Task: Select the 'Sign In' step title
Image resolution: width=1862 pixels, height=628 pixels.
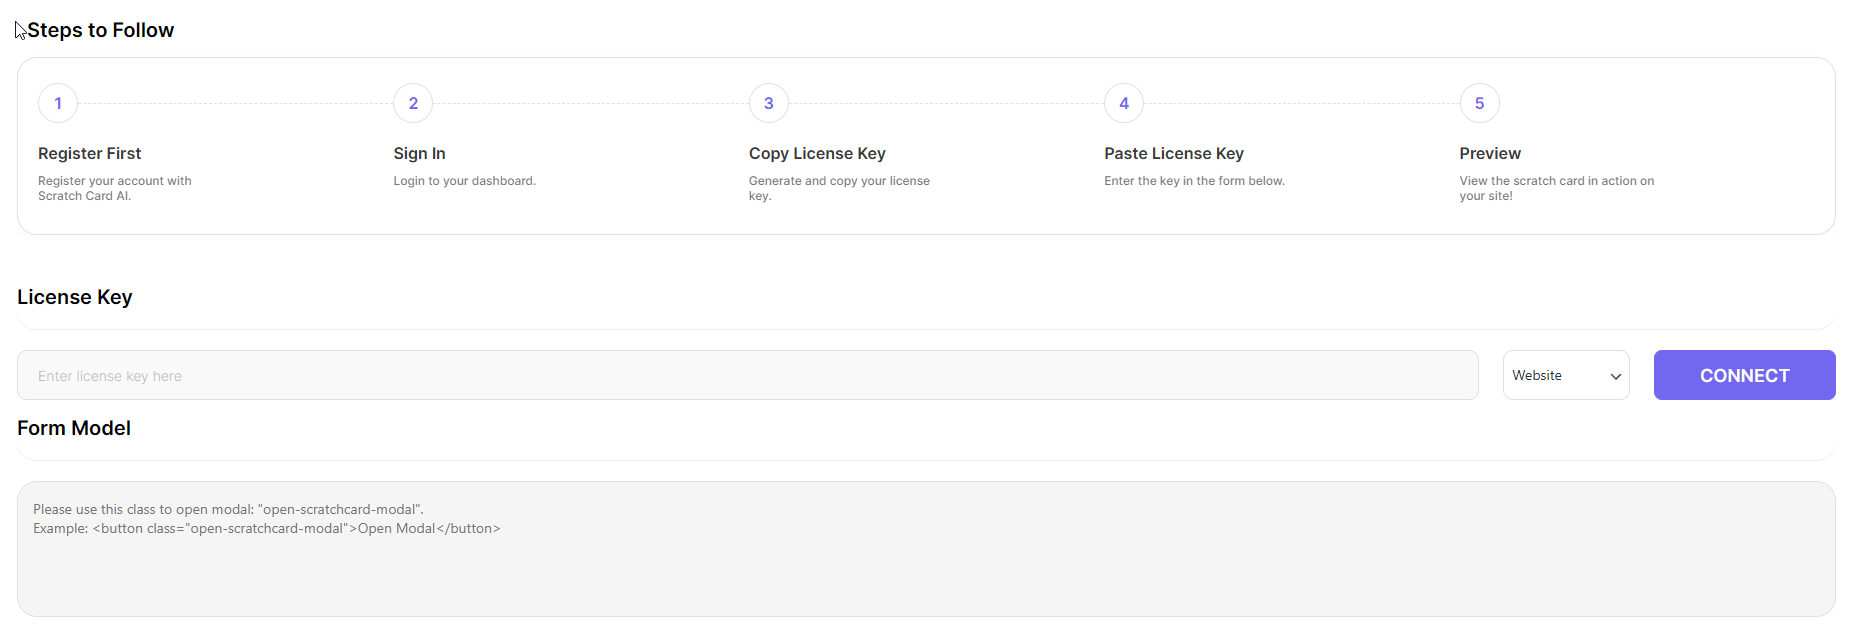Action: 420,153
